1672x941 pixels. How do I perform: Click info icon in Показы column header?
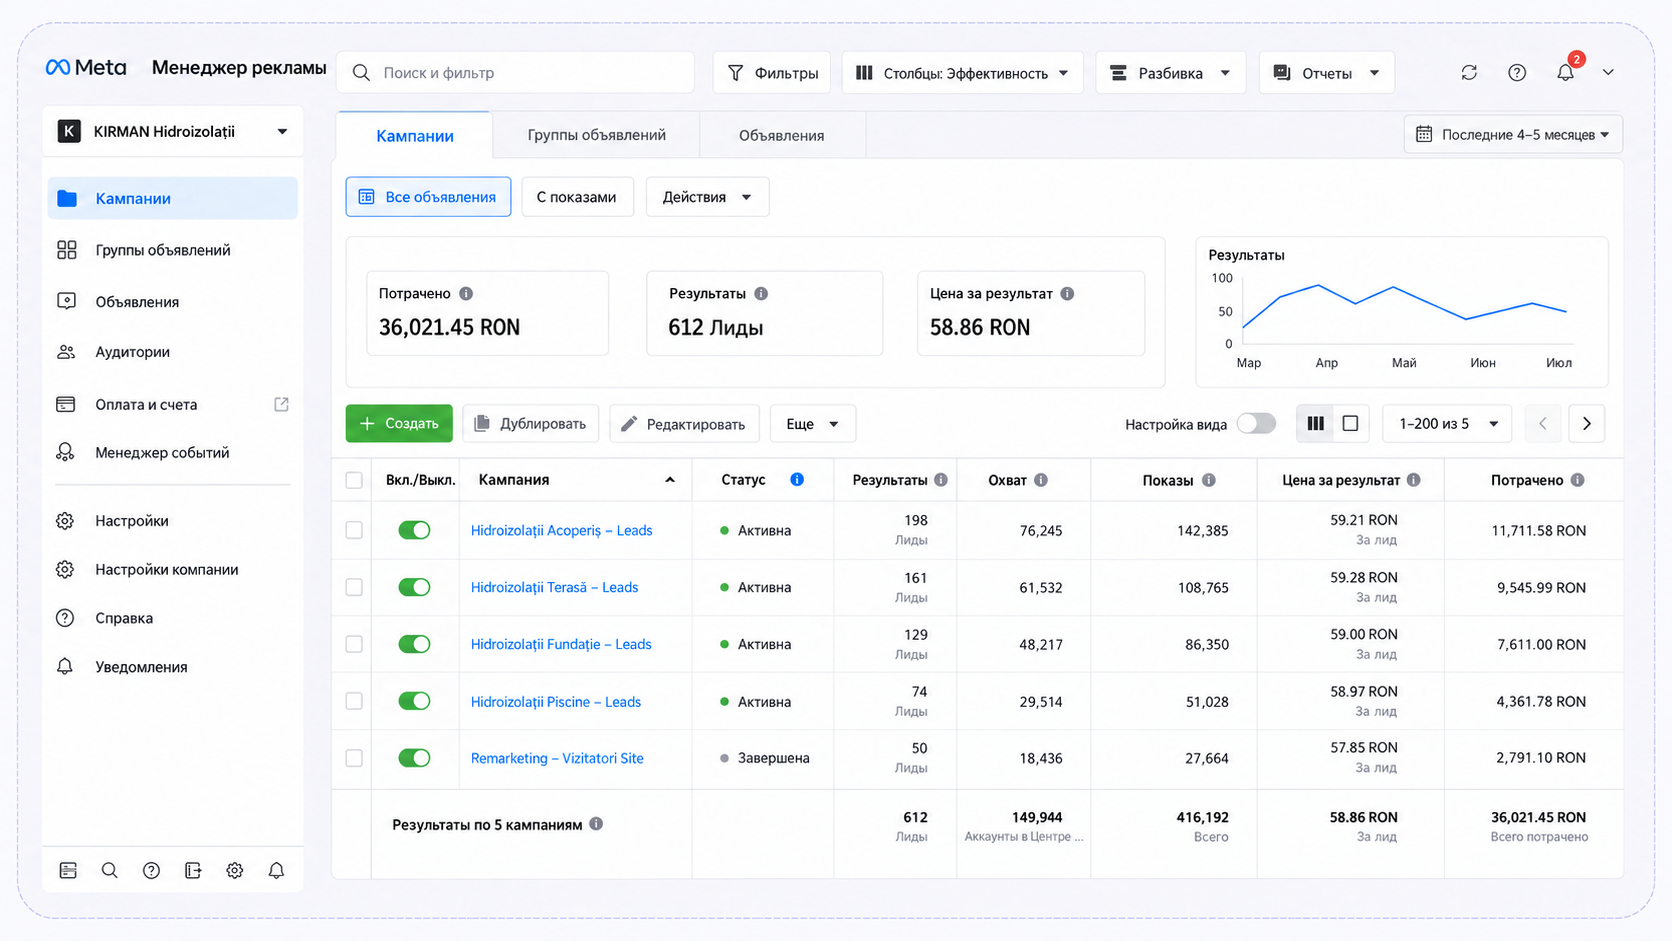pos(1209,480)
